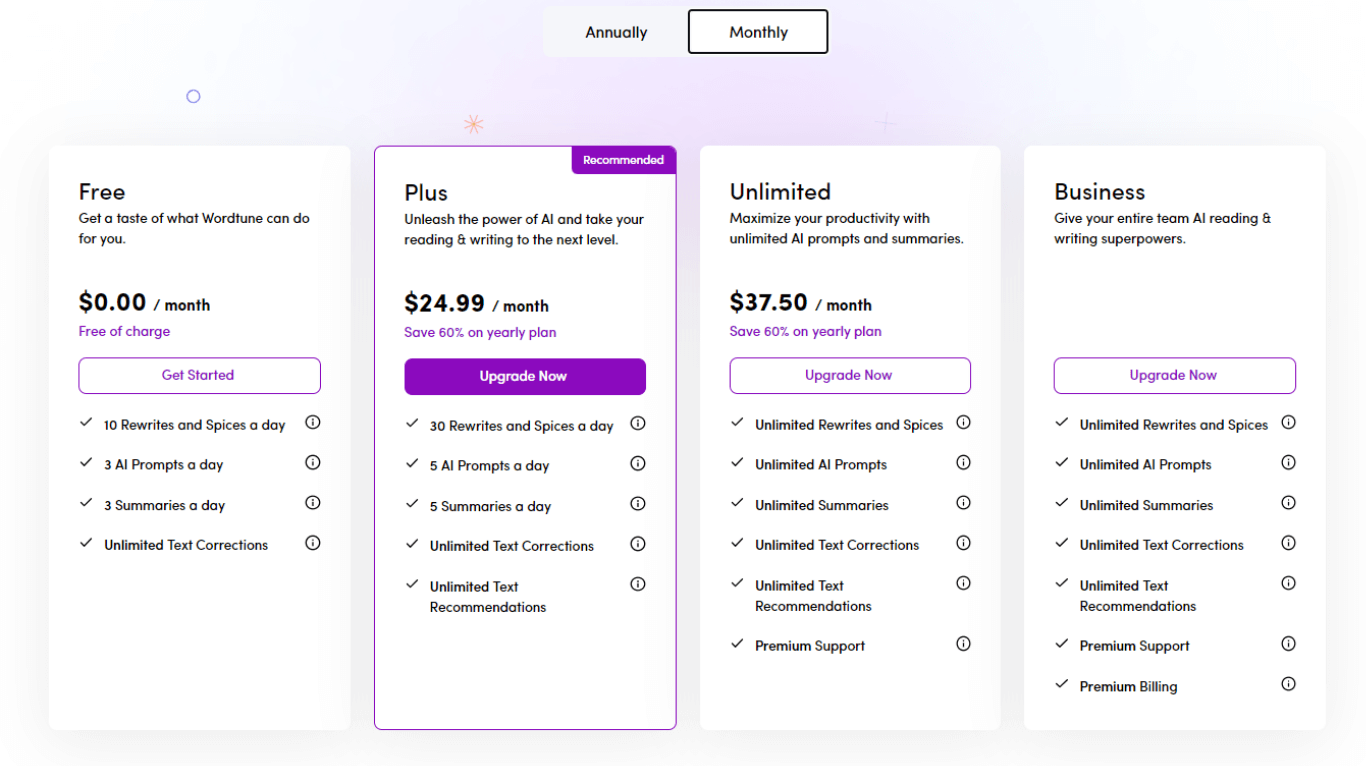Click info icon beside Business Unlimited AI Prompts
This screenshot has width=1366, height=766.
[x=1288, y=463]
